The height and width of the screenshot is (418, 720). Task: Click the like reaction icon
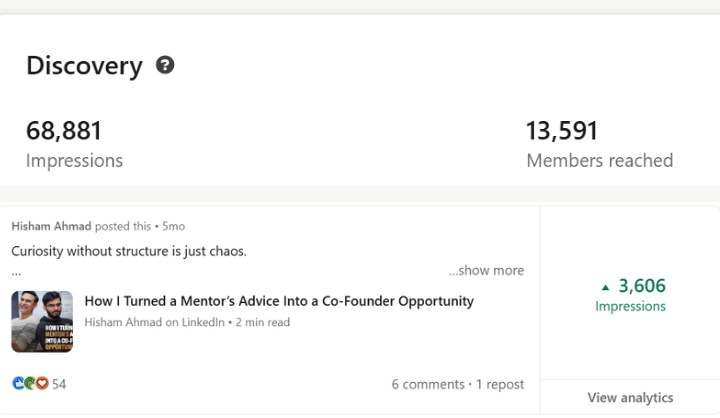point(18,383)
